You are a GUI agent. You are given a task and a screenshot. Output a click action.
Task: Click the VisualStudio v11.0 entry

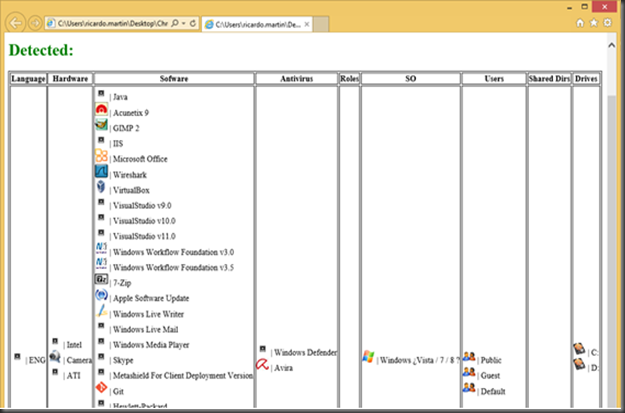pos(144,236)
